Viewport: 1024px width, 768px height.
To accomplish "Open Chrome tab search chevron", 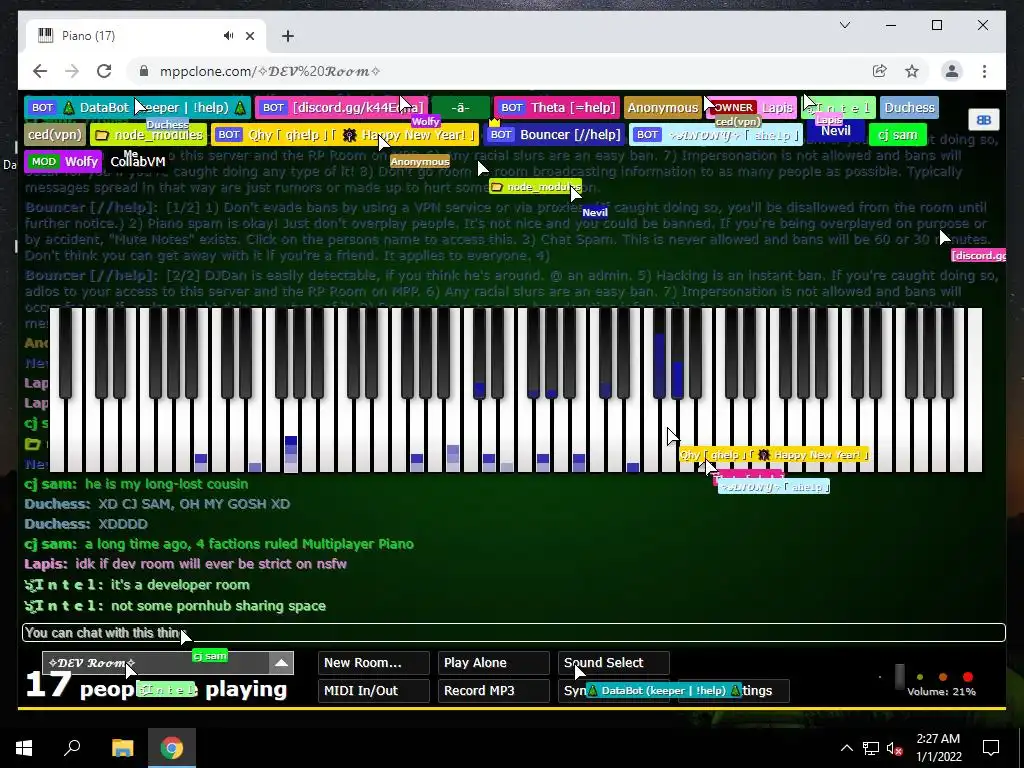I will click(x=844, y=25).
